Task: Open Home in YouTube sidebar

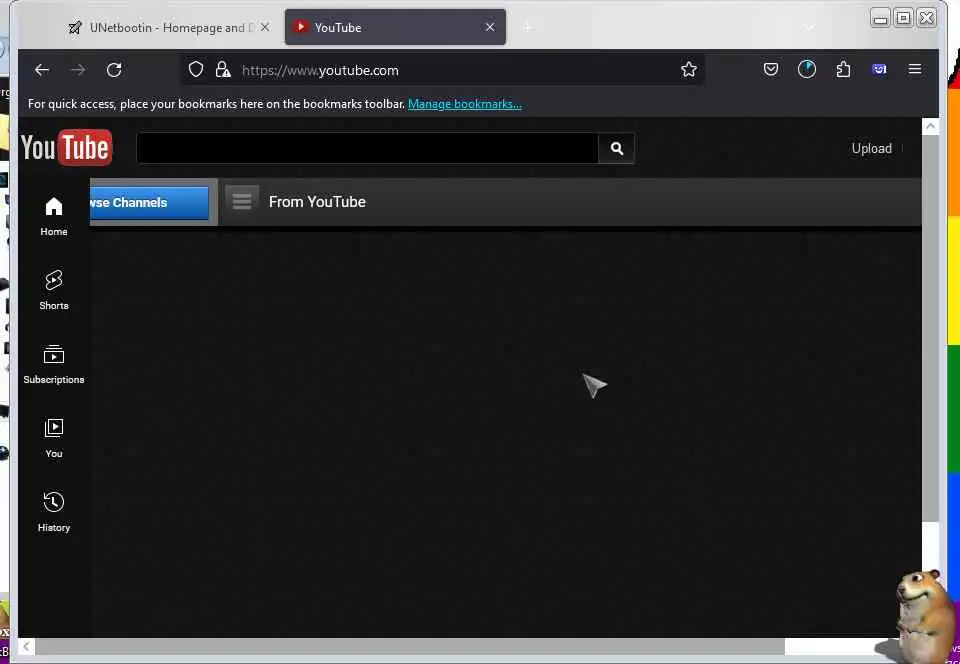Action: pyautogui.click(x=54, y=217)
